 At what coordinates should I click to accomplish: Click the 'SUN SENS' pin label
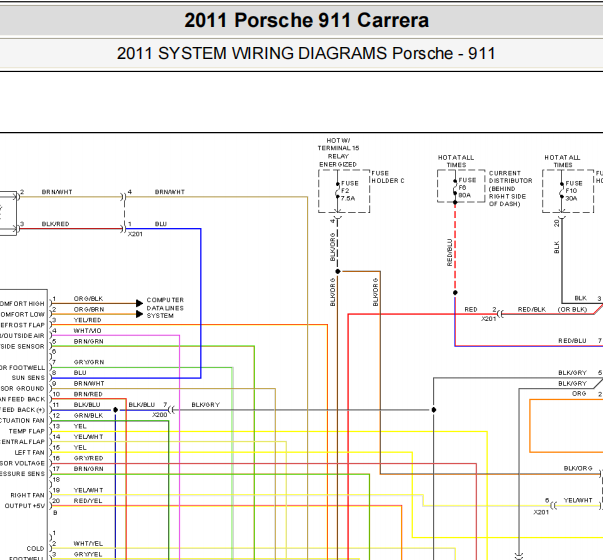coord(28,378)
